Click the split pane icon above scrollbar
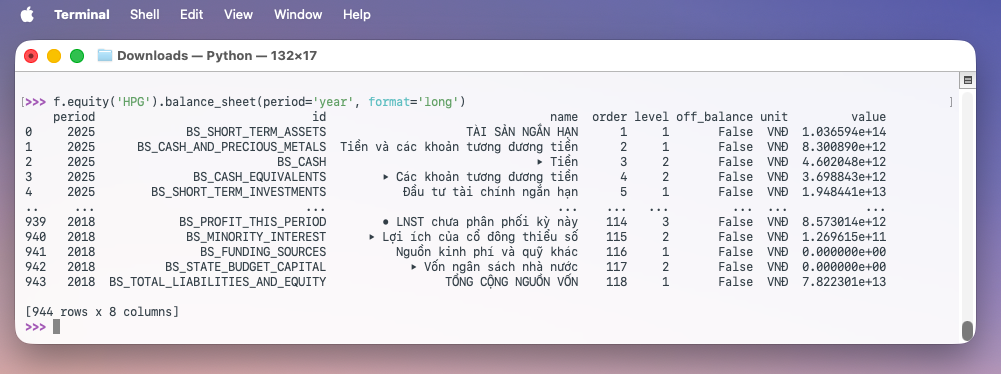 pos(968,80)
